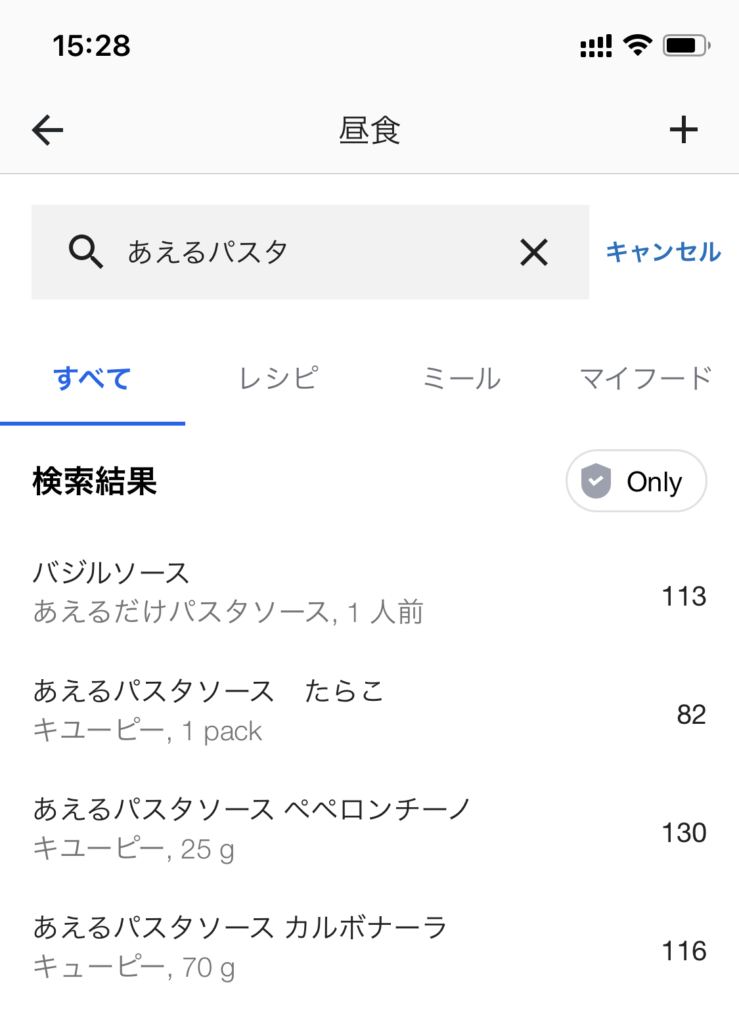This screenshot has width=739, height=1024.
Task: Tap the plus icon to add food
Action: pos(683,130)
